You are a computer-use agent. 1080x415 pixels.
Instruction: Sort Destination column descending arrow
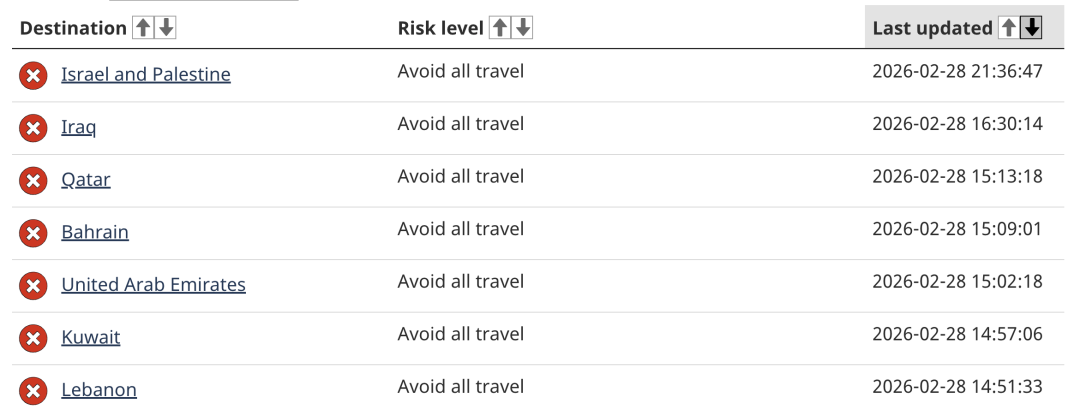(x=166, y=28)
